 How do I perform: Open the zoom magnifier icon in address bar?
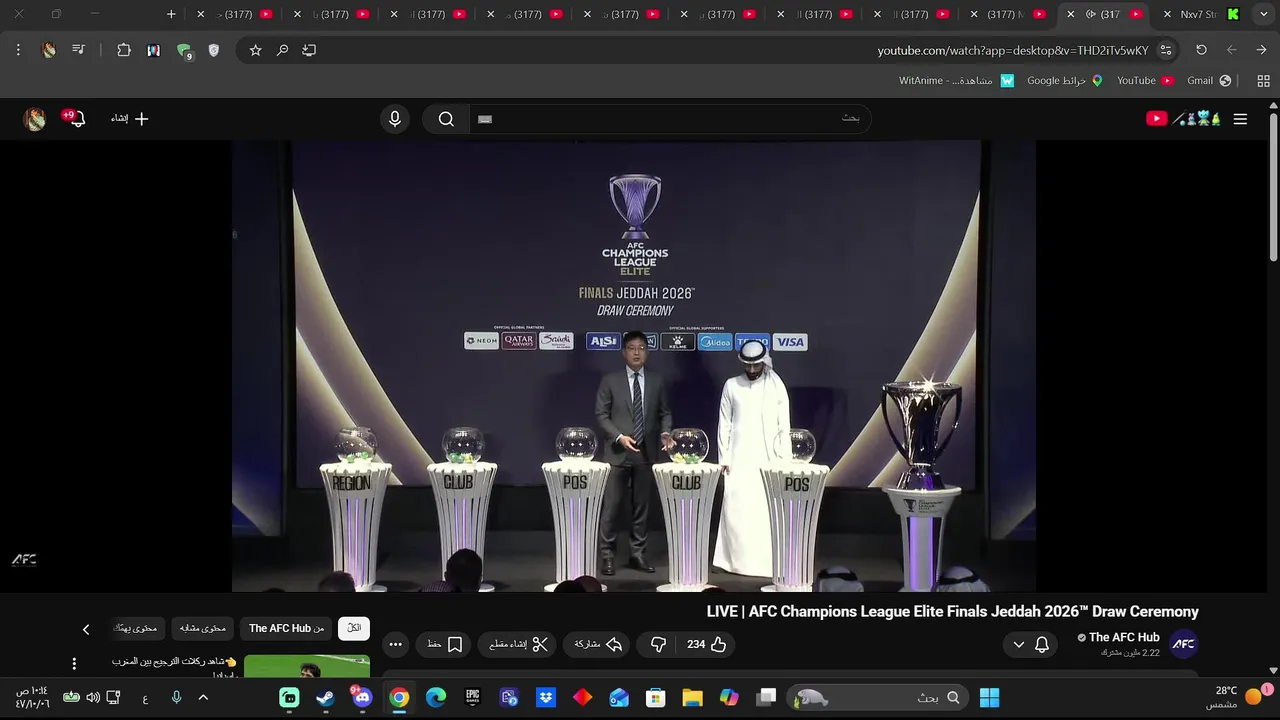point(283,50)
